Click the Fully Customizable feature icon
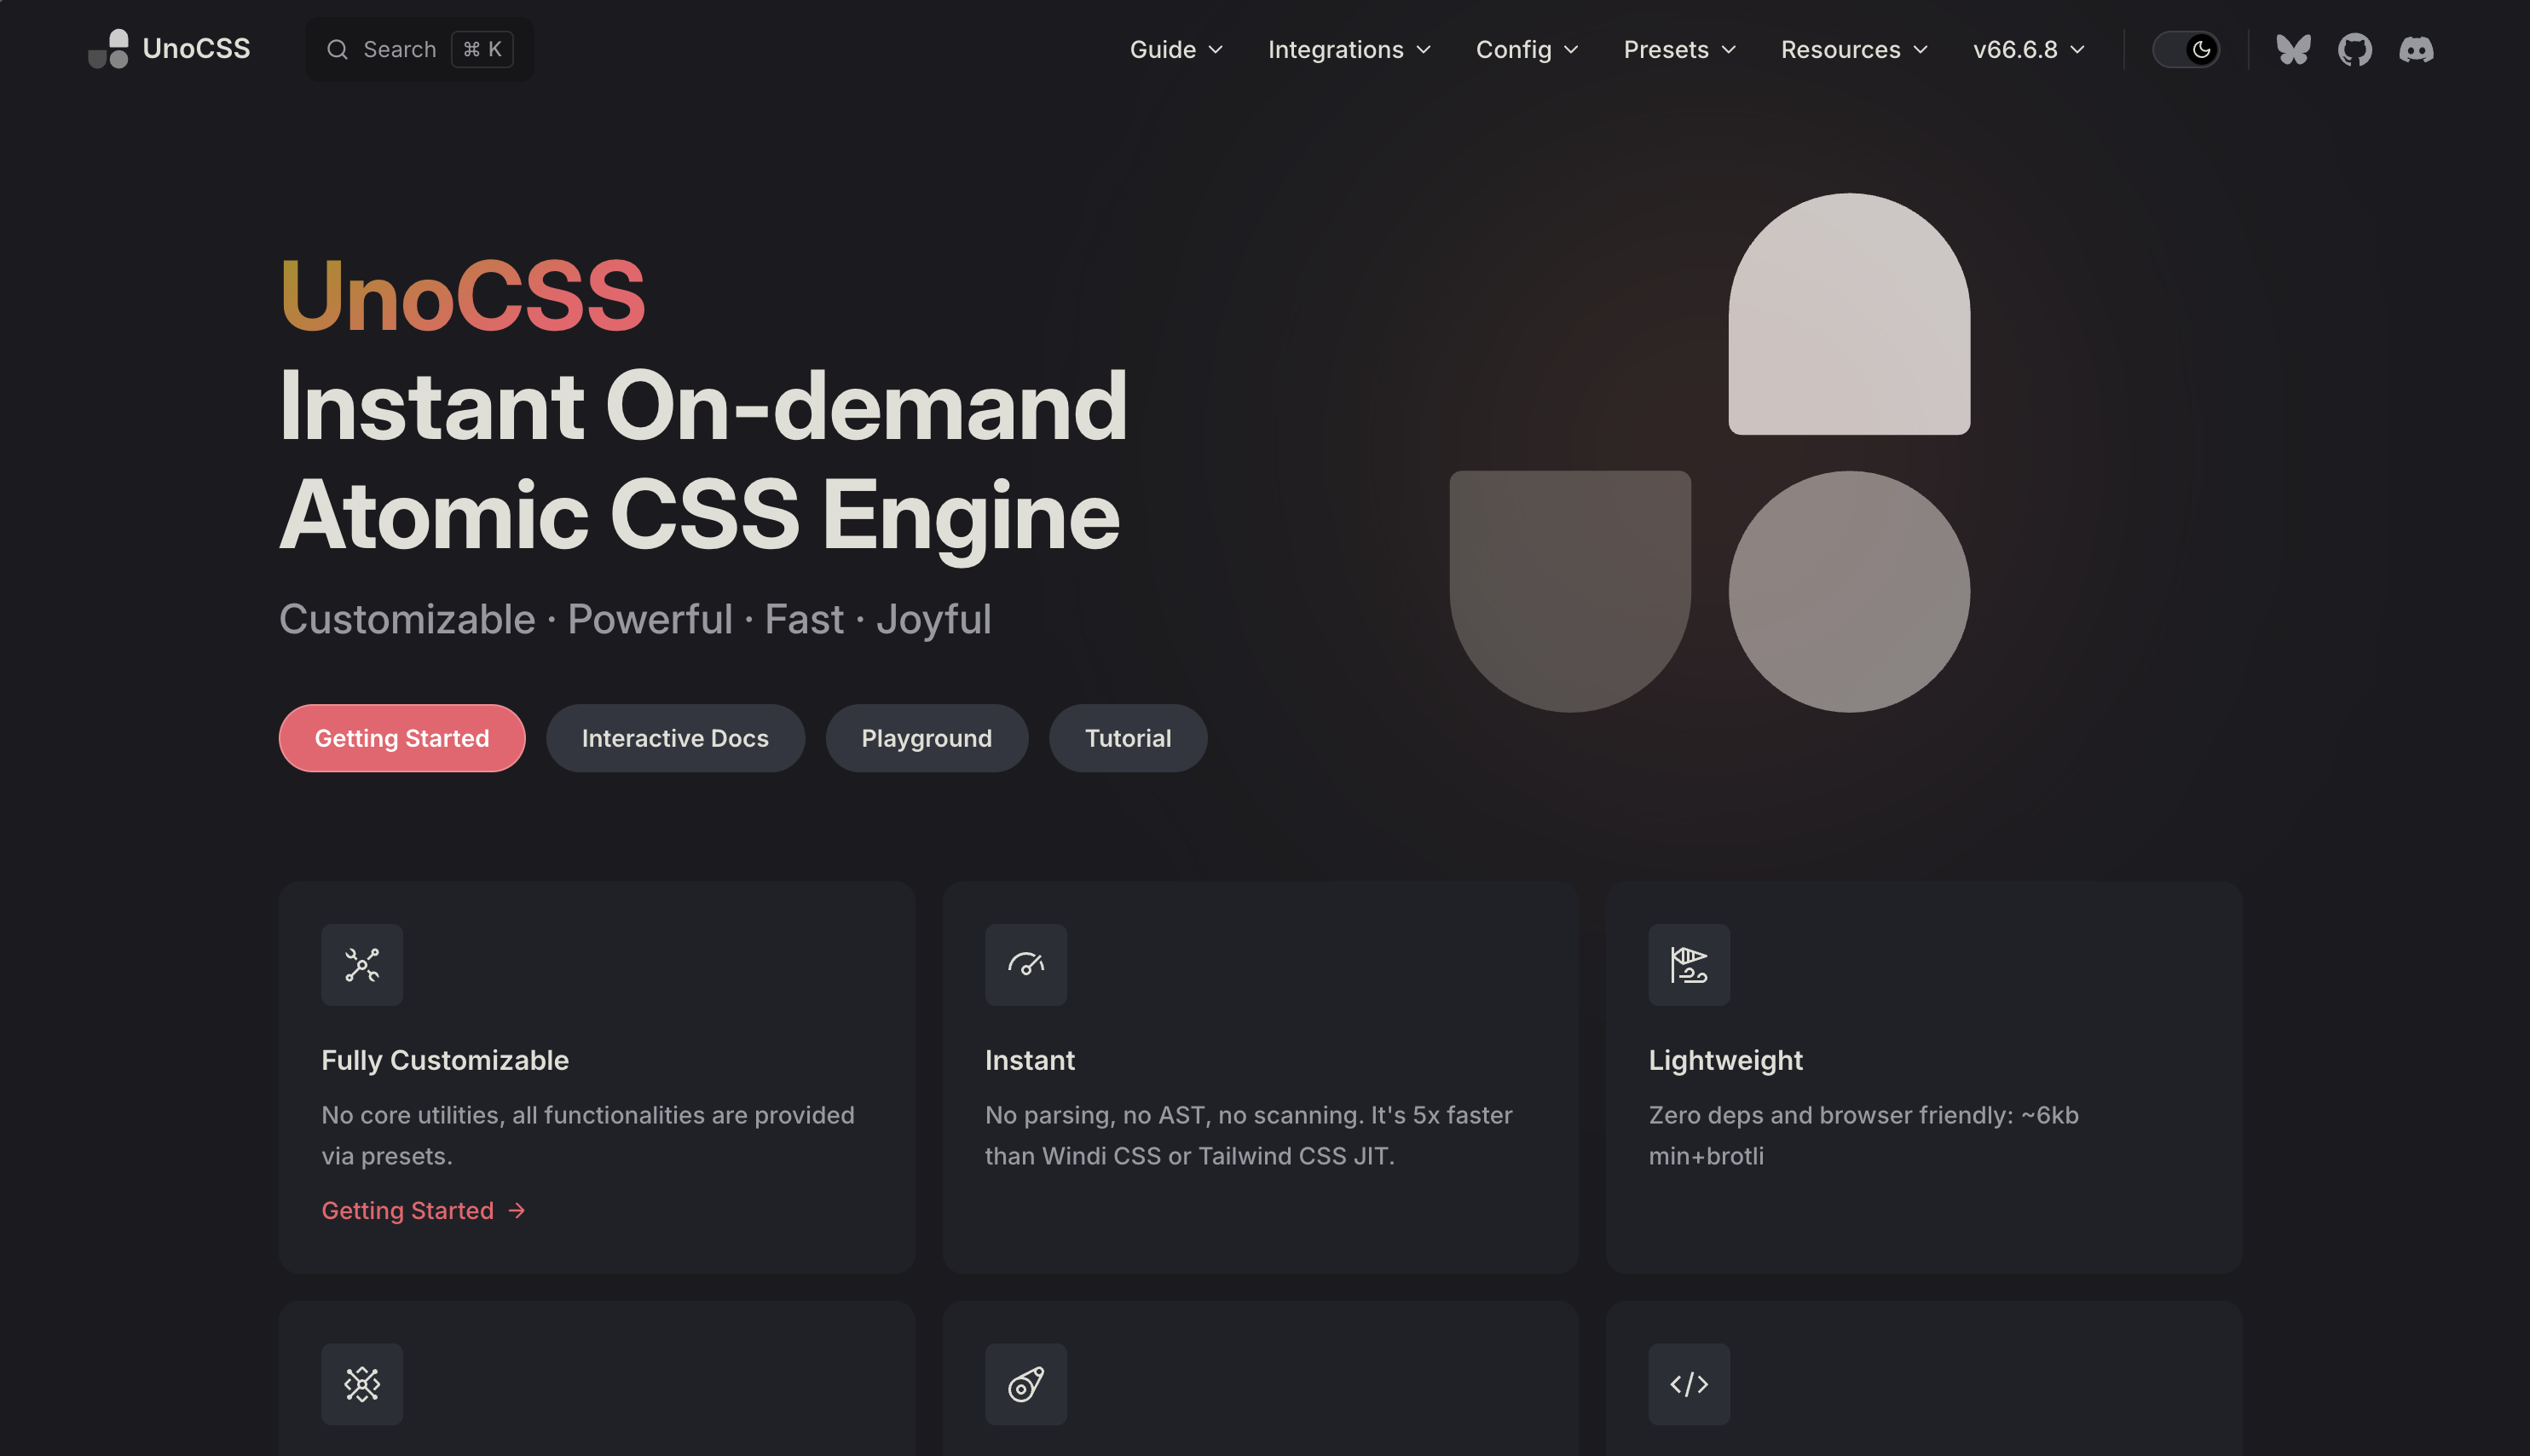 point(362,965)
